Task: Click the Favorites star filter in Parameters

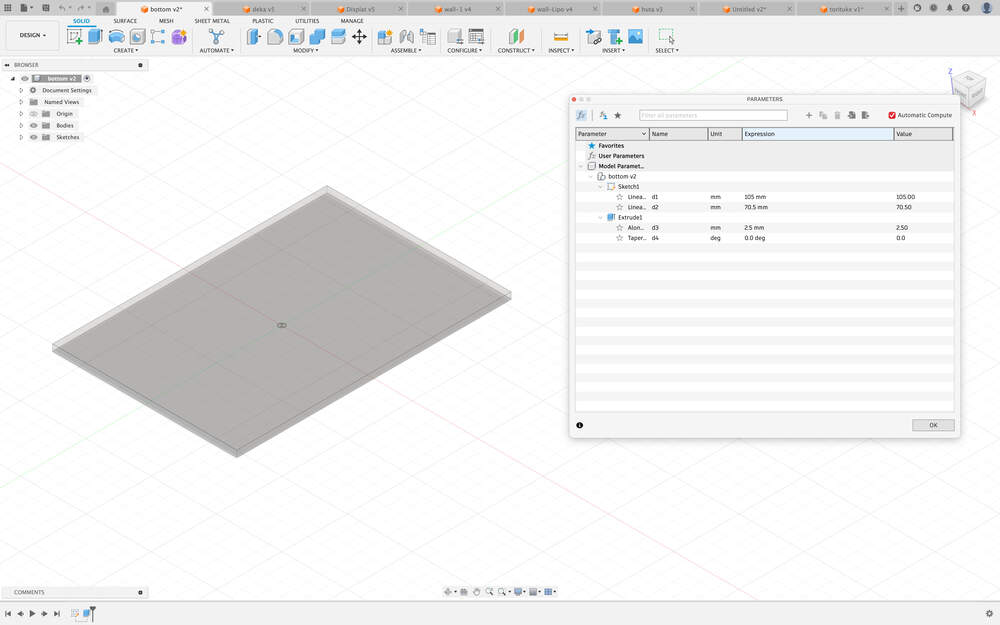Action: pyautogui.click(x=617, y=115)
